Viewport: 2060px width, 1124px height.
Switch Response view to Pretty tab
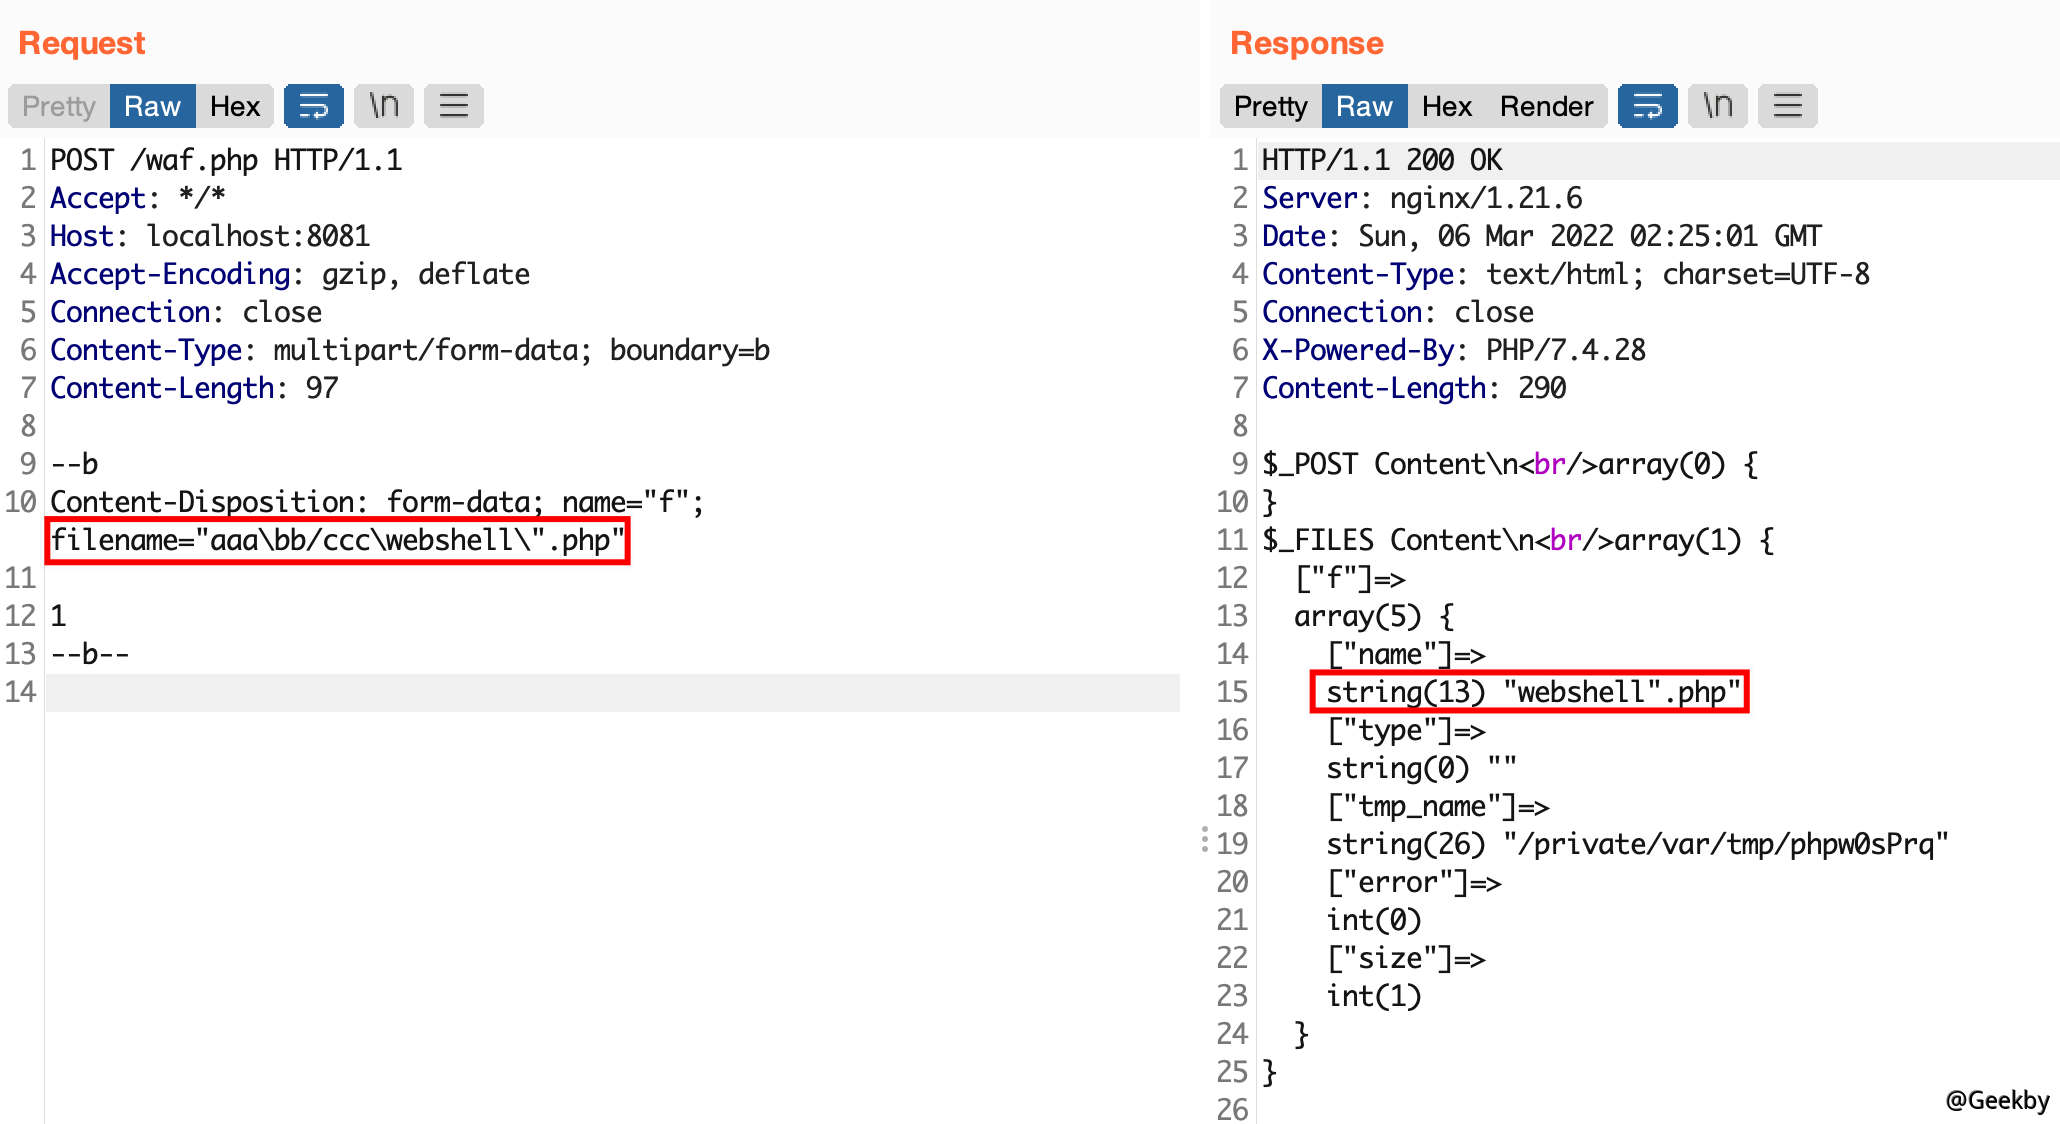tap(1270, 106)
